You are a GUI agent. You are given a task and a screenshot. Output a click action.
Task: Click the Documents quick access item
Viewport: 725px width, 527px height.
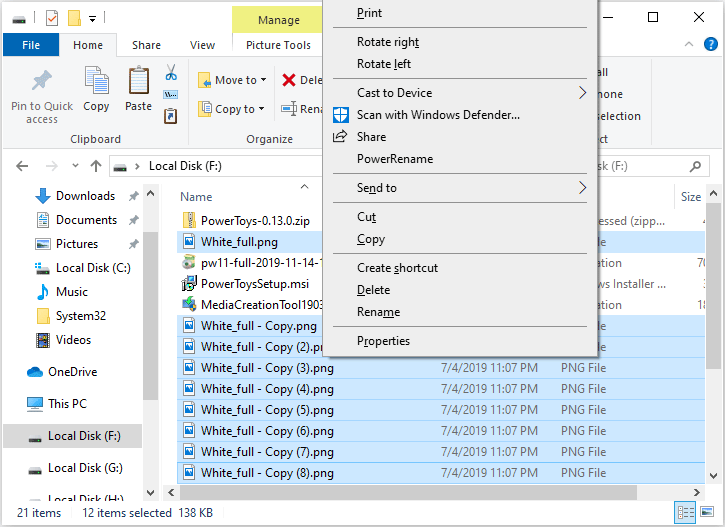tap(86, 220)
